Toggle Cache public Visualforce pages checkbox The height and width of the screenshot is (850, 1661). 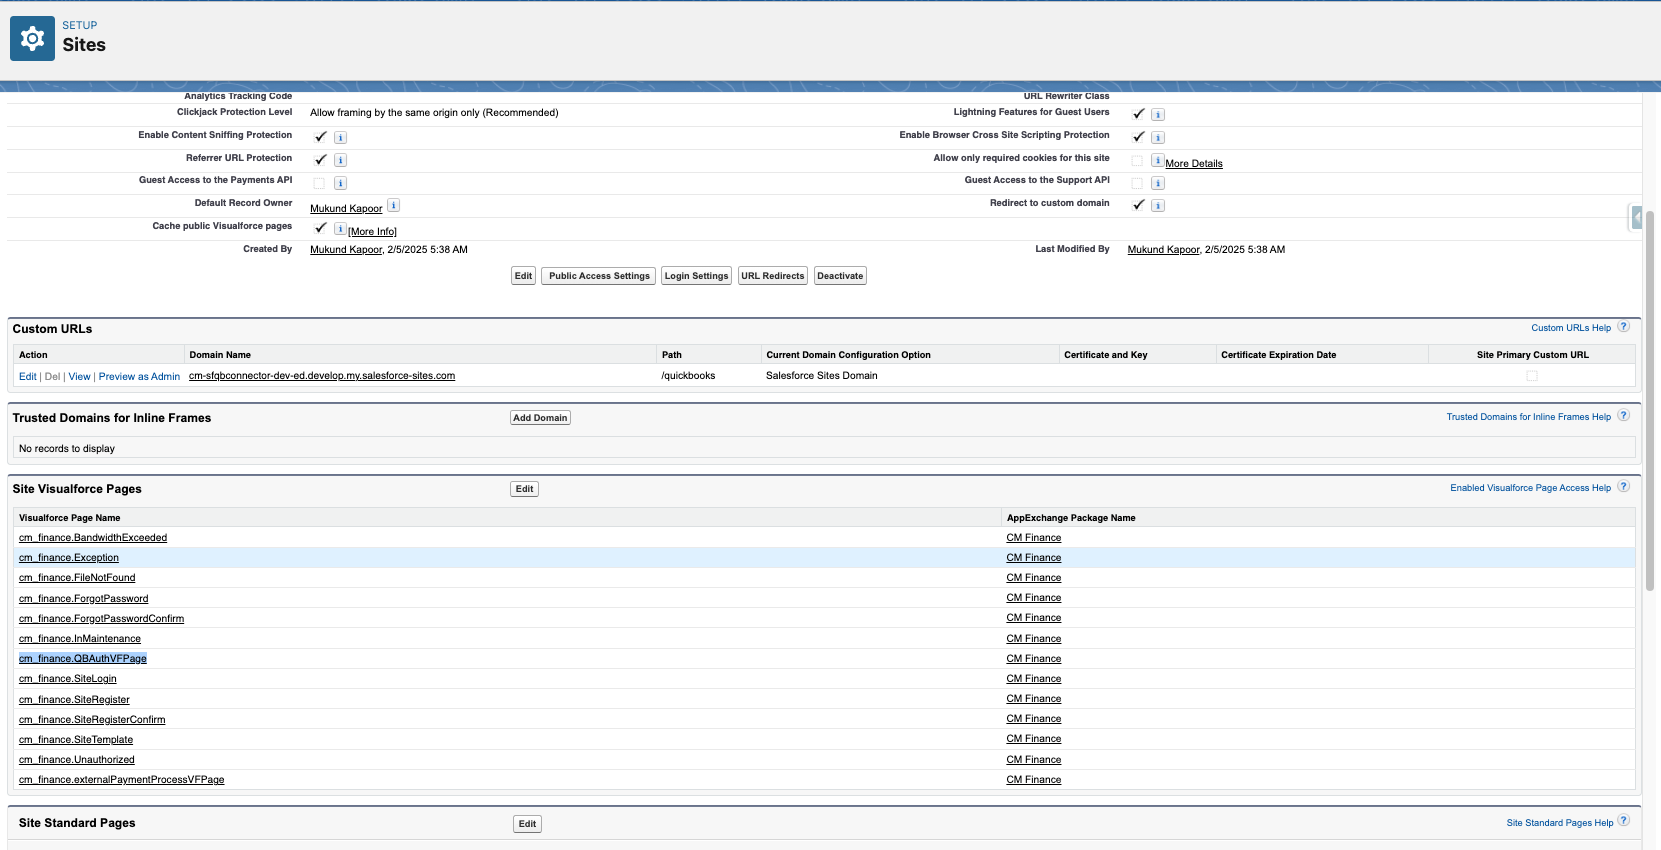320,228
